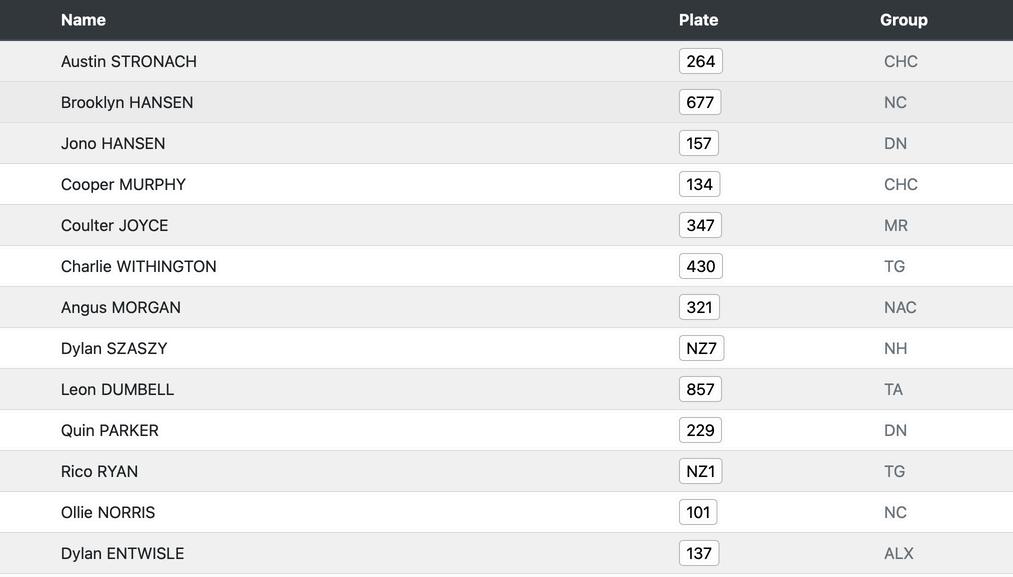Open Brooklyn HANSEN's row
1013x577 pixels.
127,102
